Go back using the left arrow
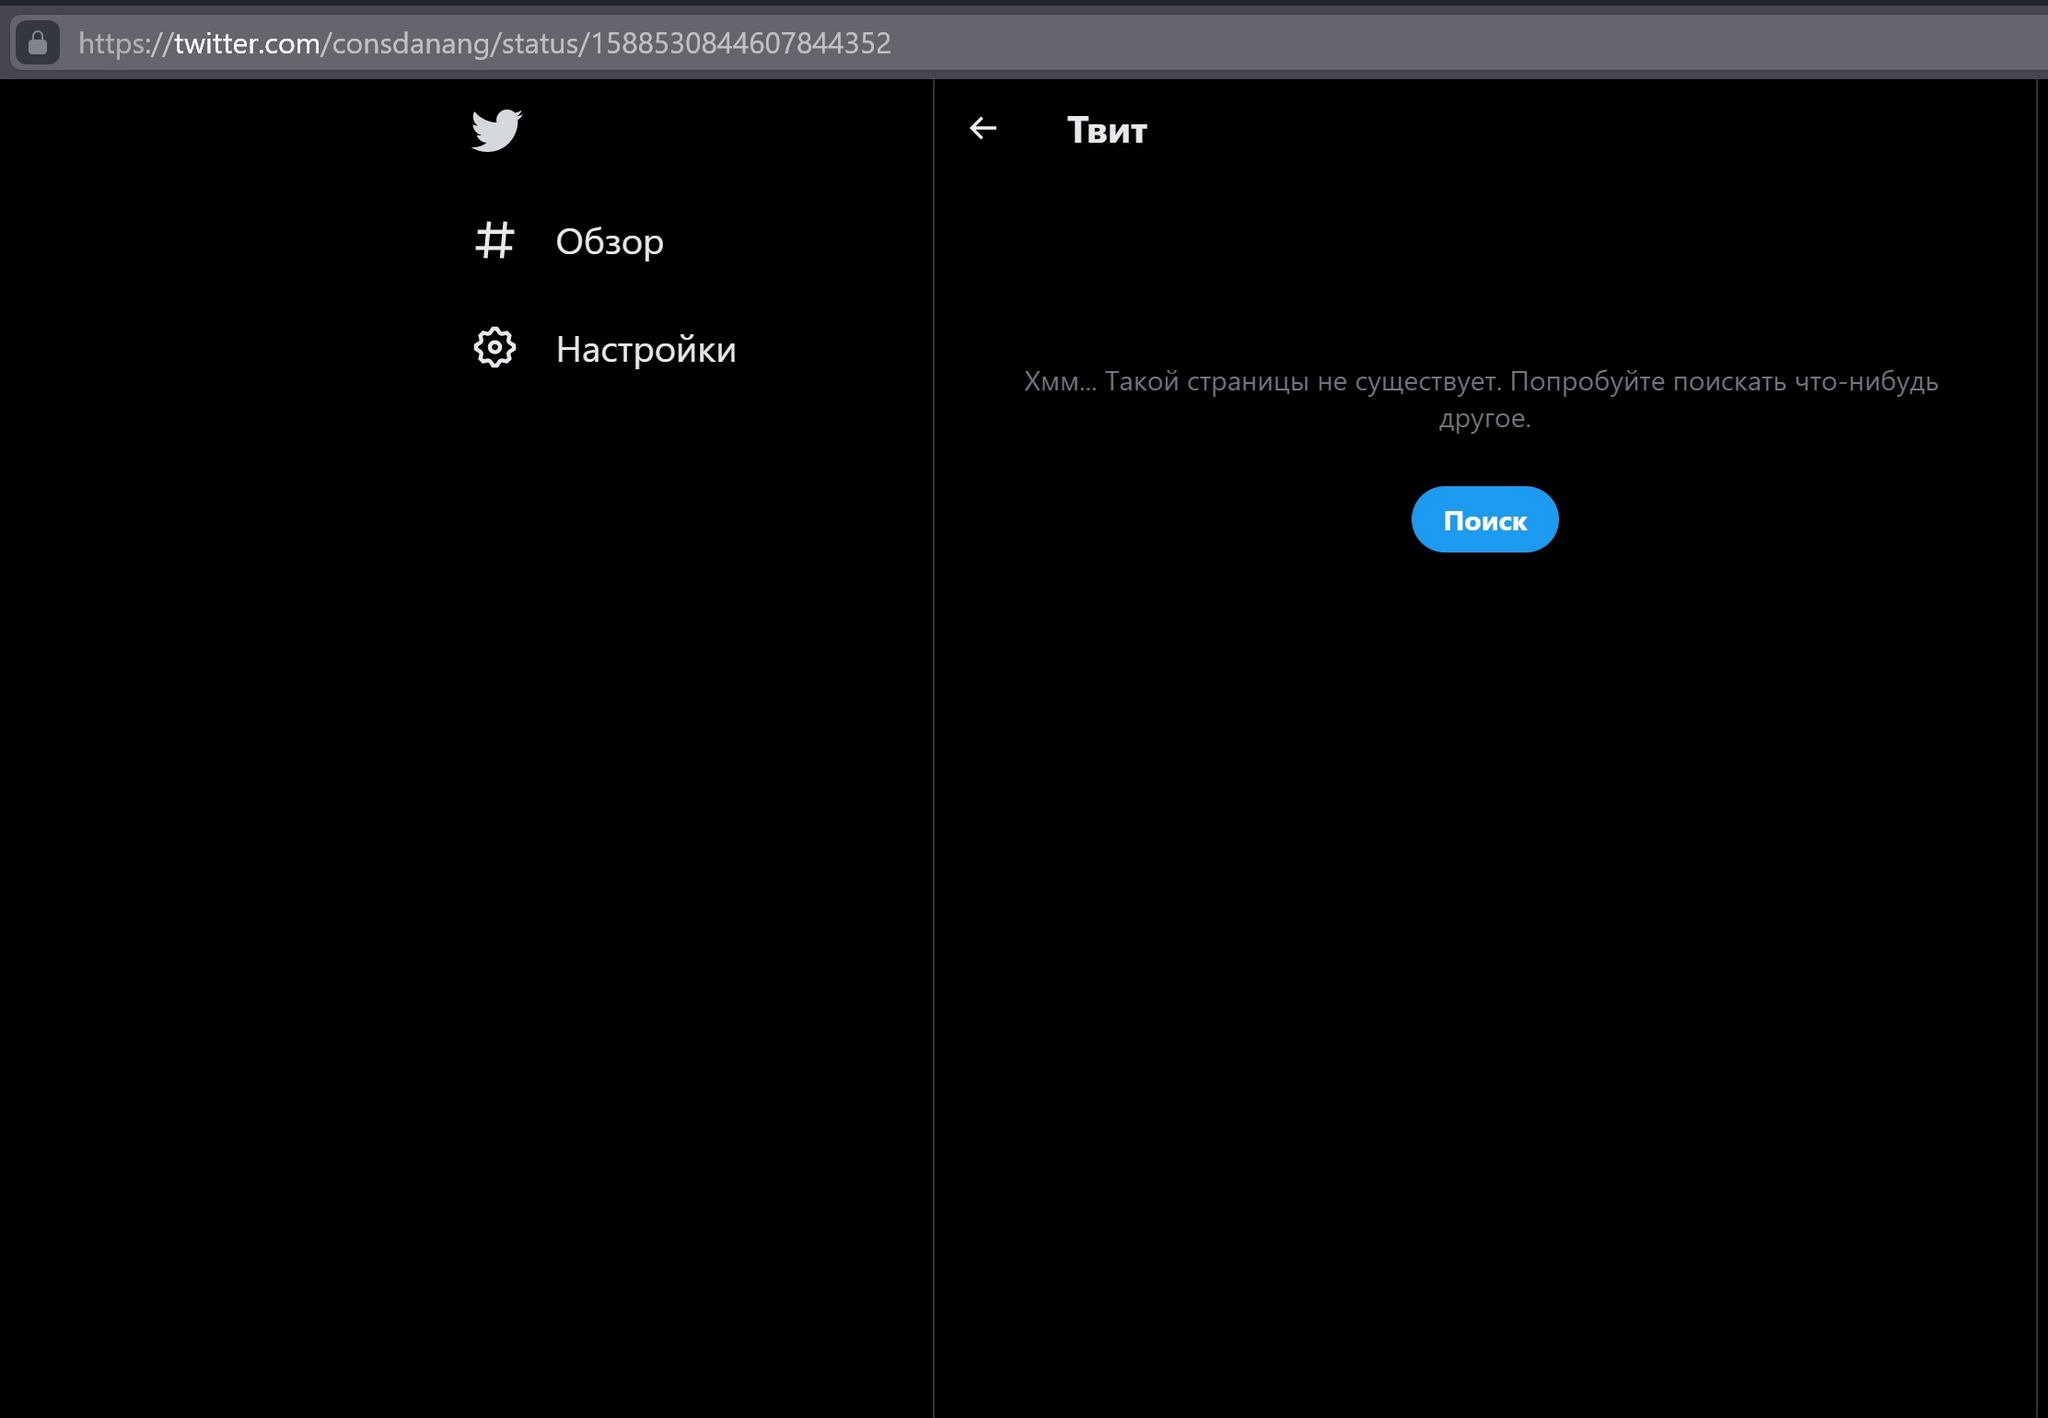Screen dimensions: 2048x1418 click(x=983, y=128)
